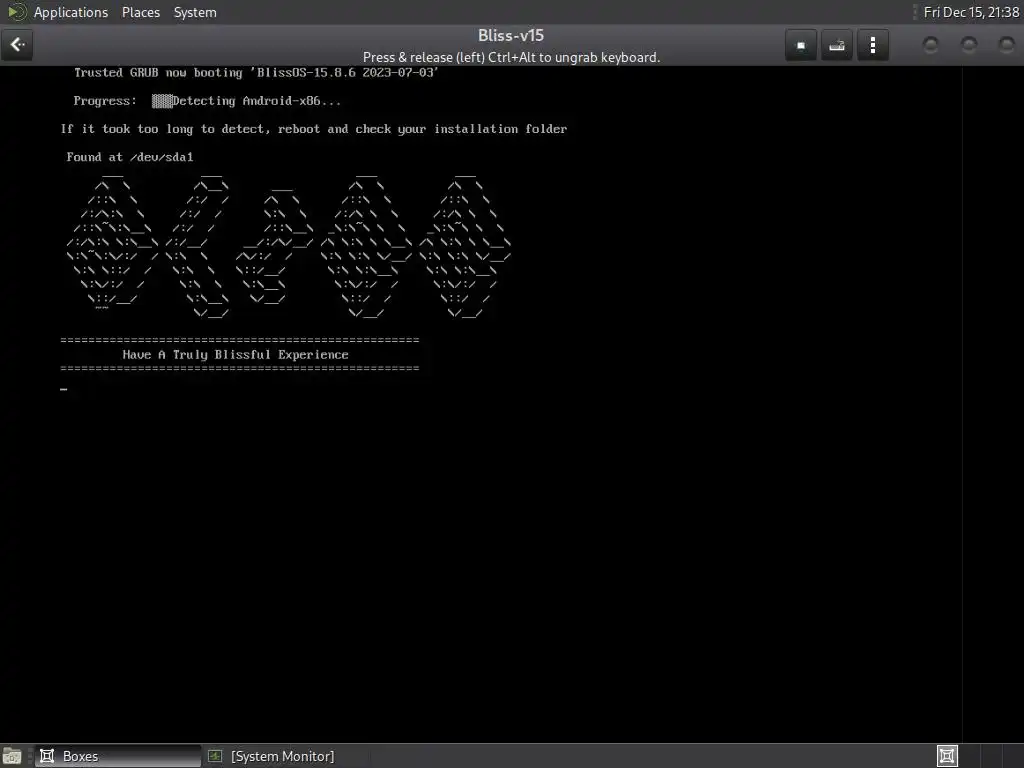Click the fullscreen display icon in Boxes header
This screenshot has width=1024, height=768.
[x=801, y=45]
